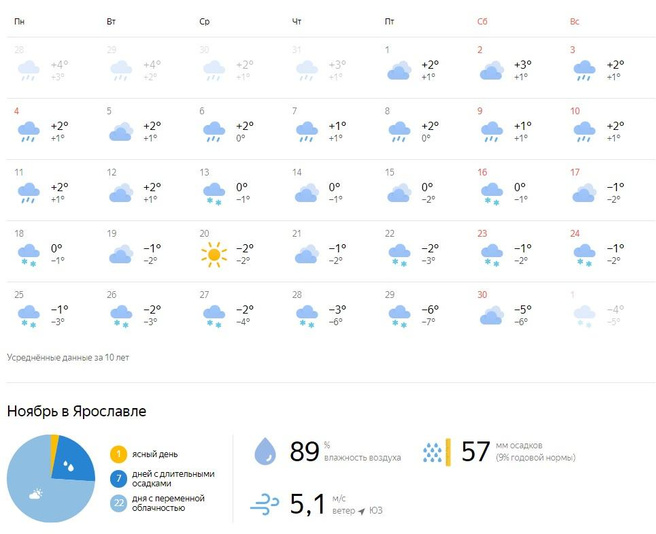Image resolution: width=656 pixels, height=534 pixels.
Task: Click the cloudy icon on November 30
Action: (491, 316)
